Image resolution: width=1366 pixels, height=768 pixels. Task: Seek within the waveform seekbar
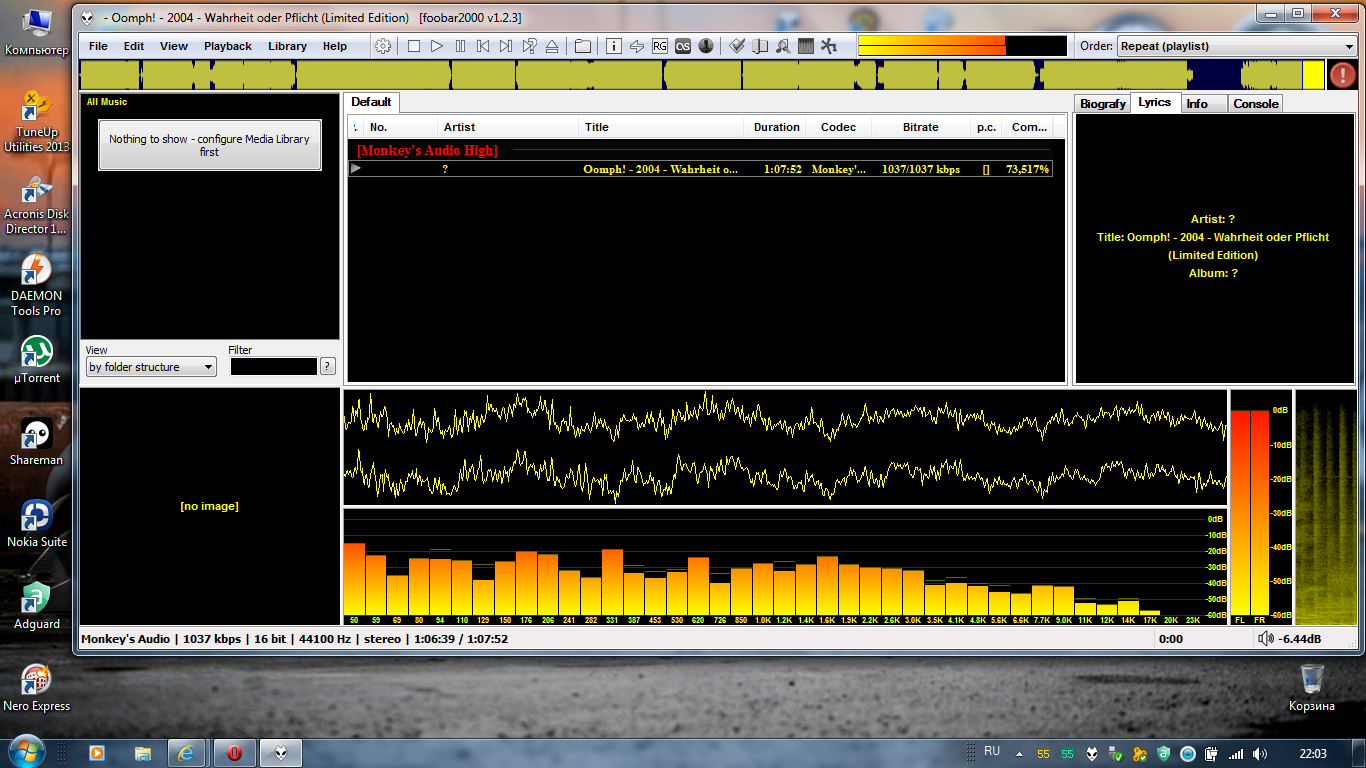pos(702,75)
